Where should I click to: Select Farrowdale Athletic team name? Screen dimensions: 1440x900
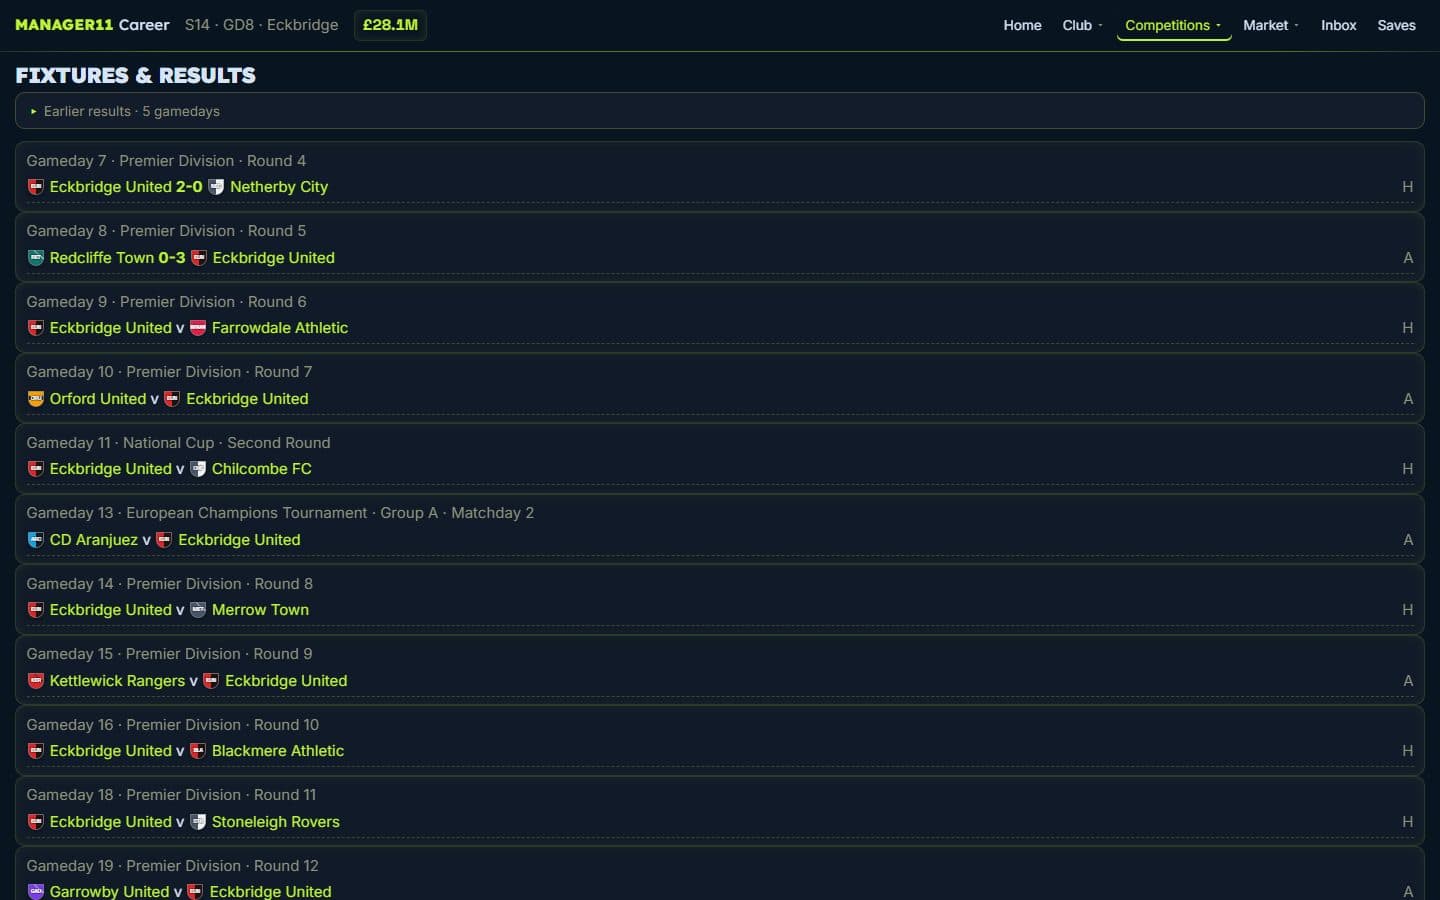coord(280,328)
